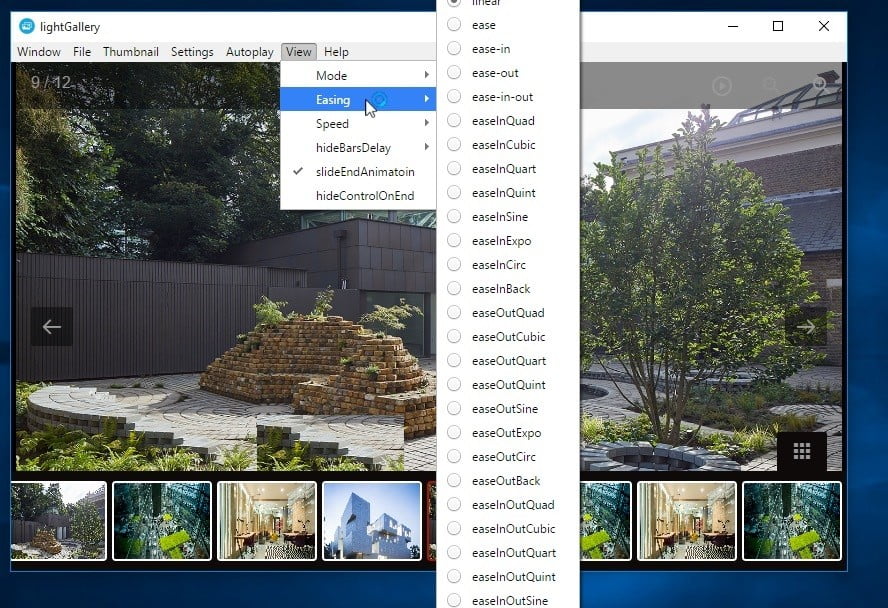888x608 pixels.
Task: Open the blue building thumbnail
Action: (372, 521)
